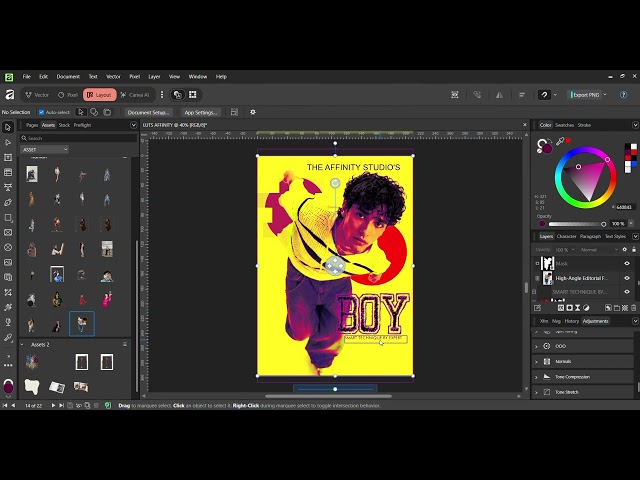
Task: Click the ellipsis more tools icon in left toolbar
Action: point(8,365)
